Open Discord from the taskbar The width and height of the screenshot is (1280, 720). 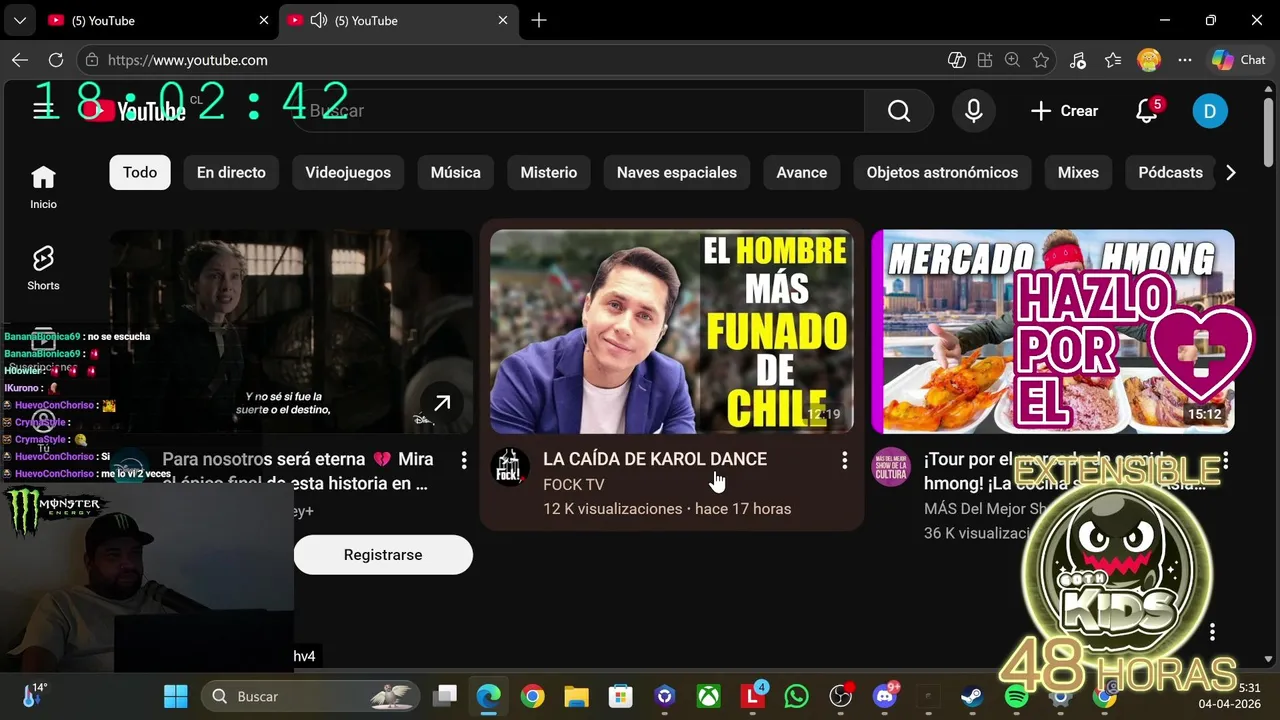(885, 696)
